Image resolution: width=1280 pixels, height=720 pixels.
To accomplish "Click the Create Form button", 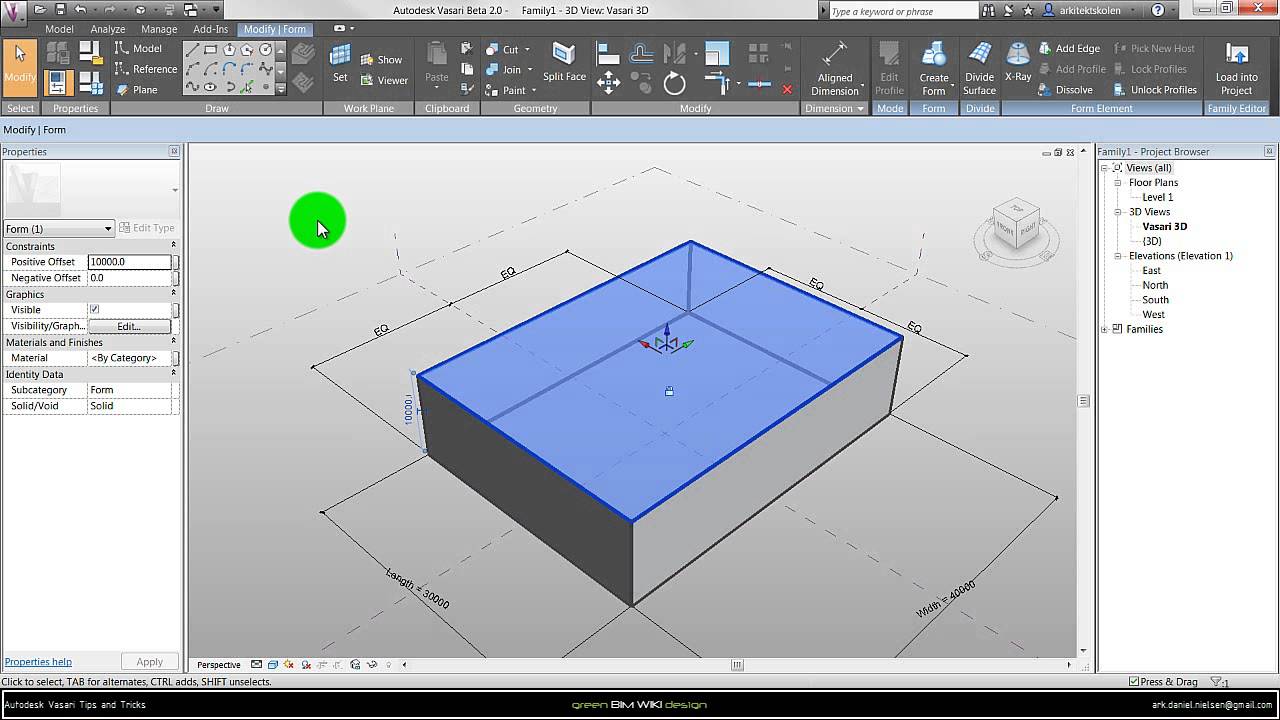I will (934, 69).
